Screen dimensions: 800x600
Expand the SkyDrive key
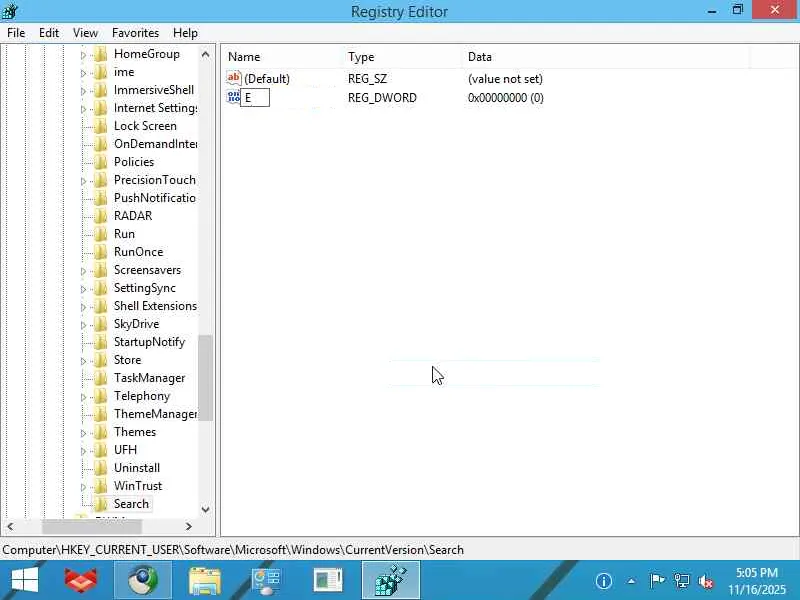(x=83, y=325)
